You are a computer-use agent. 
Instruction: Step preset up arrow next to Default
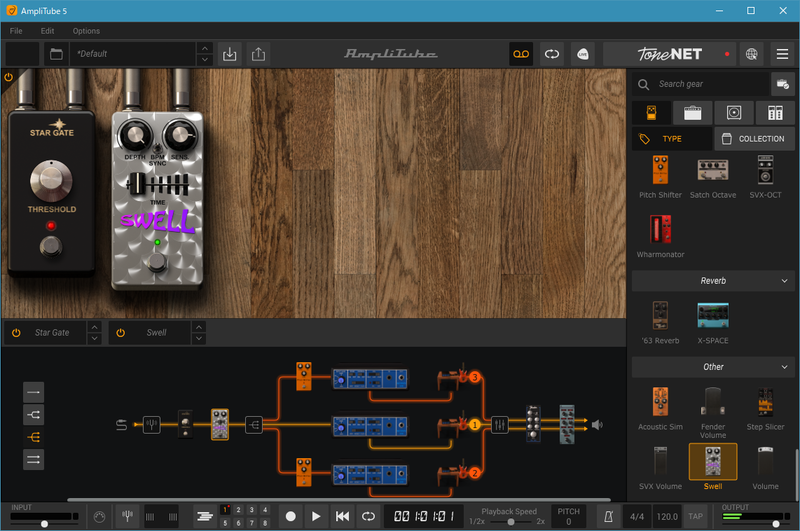pyautogui.click(x=205, y=48)
